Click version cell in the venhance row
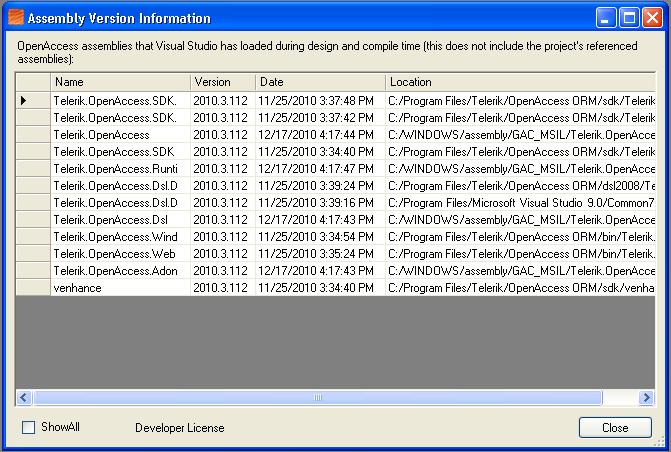Image resolution: width=671 pixels, height=452 pixels. coord(223,288)
